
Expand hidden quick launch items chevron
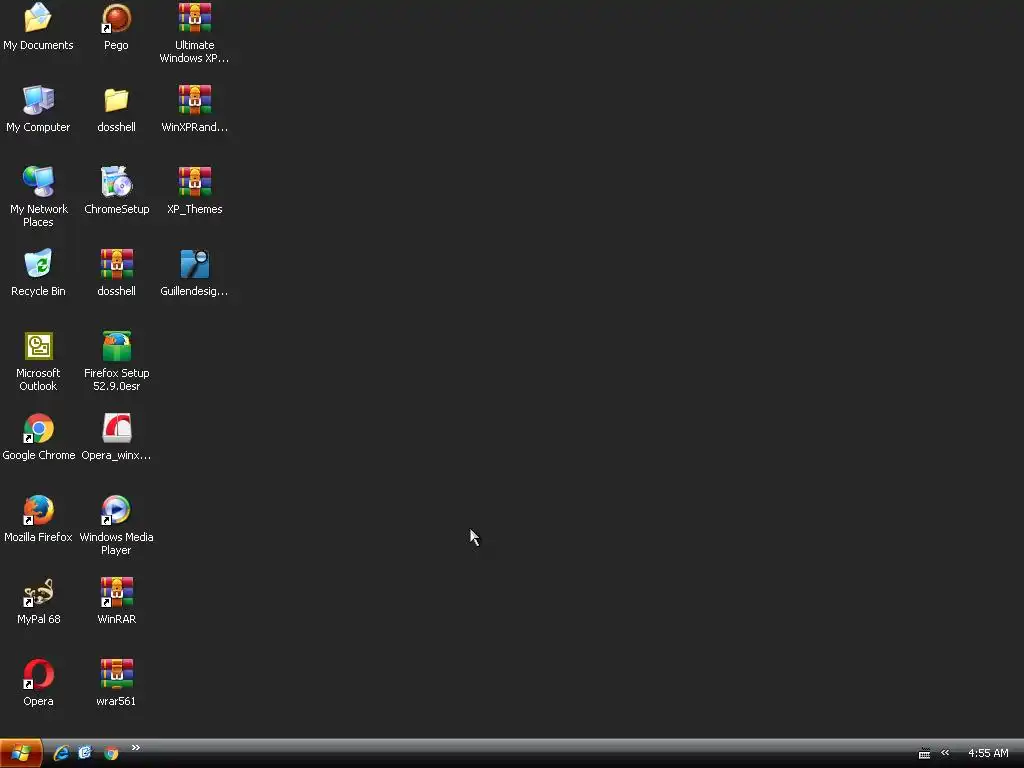(x=136, y=748)
